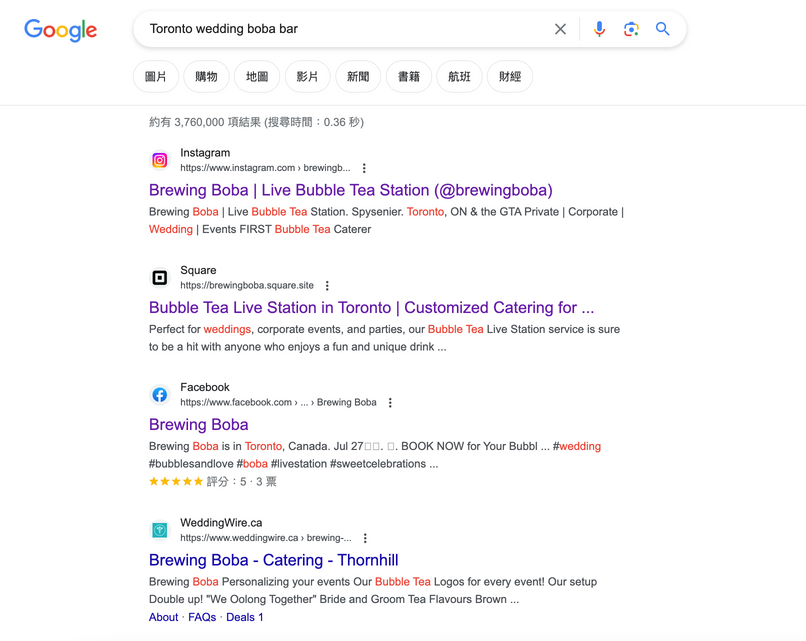806x641 pixels.
Task: Open Google Lens image search
Action: click(631, 29)
